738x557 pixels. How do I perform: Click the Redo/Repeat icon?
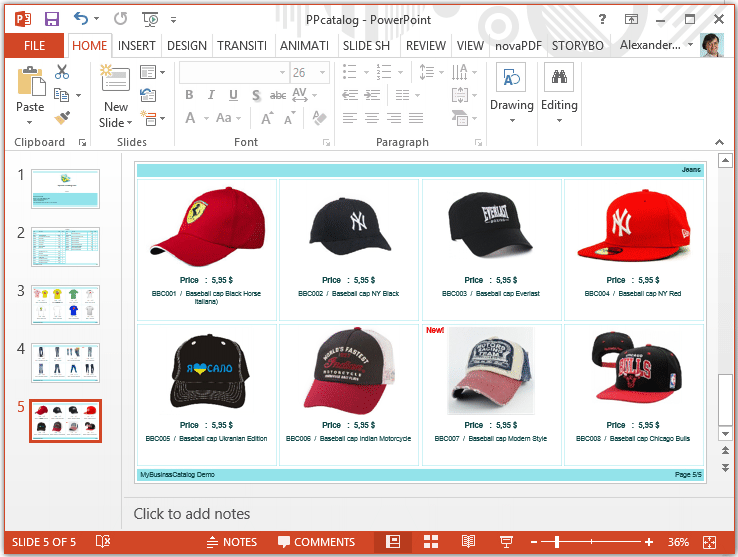coord(120,19)
